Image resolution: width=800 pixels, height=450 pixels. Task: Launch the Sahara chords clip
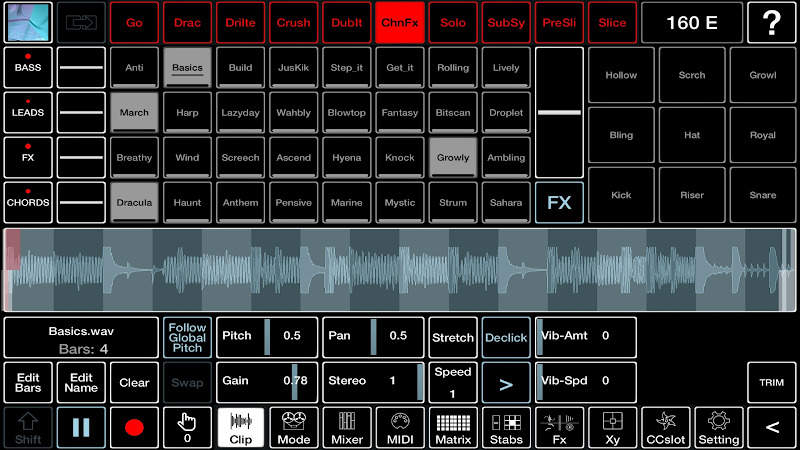506,202
